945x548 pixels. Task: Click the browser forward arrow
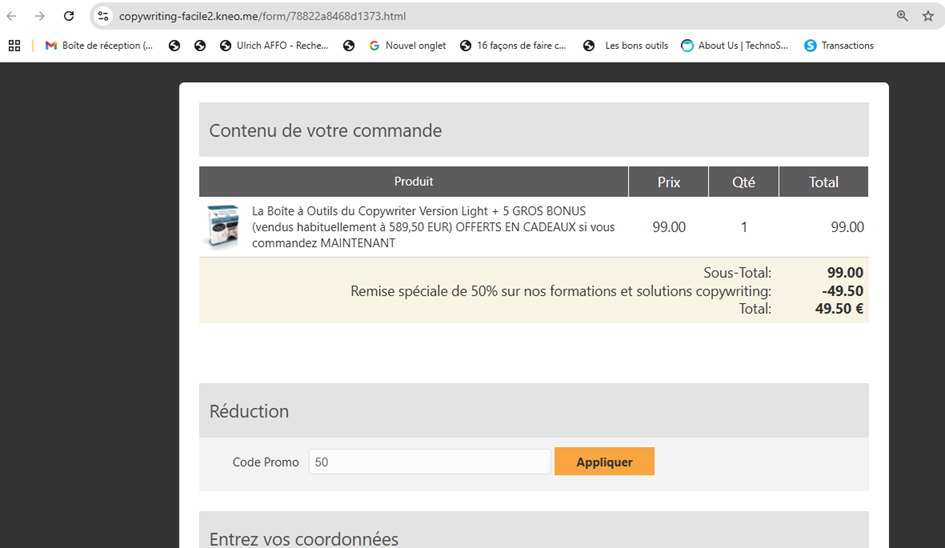point(40,16)
